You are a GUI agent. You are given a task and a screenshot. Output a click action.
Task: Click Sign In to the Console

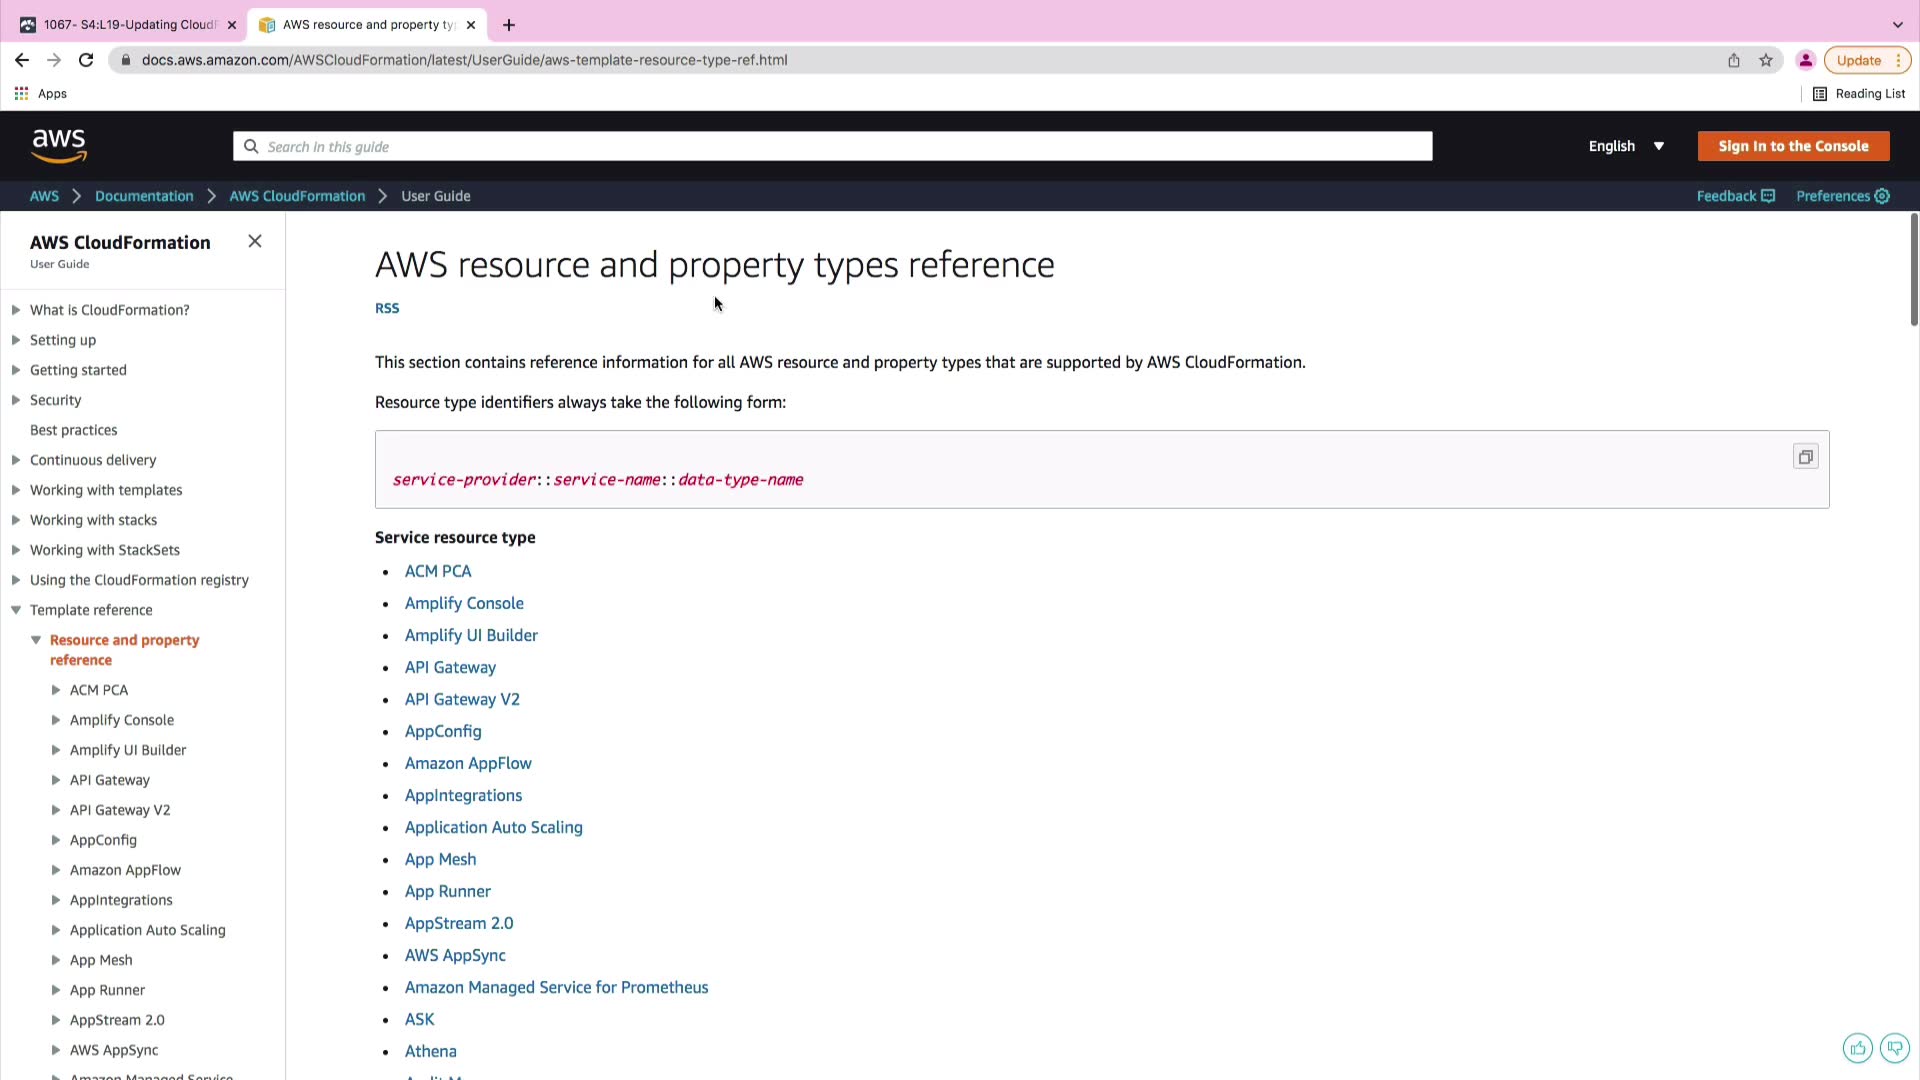coord(1793,146)
